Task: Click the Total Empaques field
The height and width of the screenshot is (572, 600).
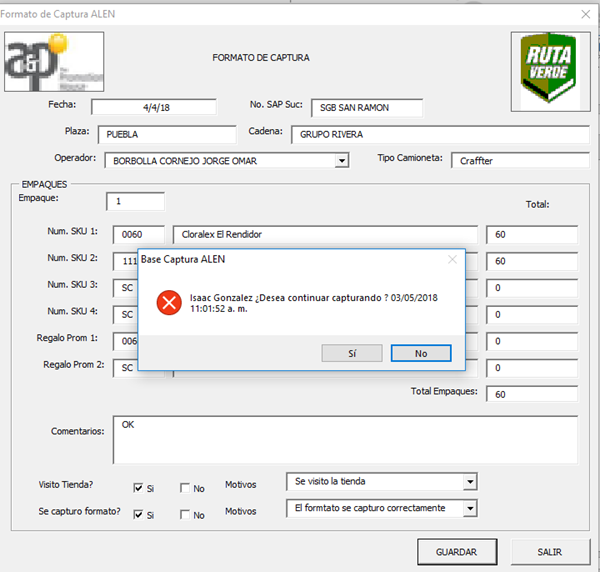Action: 531,394
